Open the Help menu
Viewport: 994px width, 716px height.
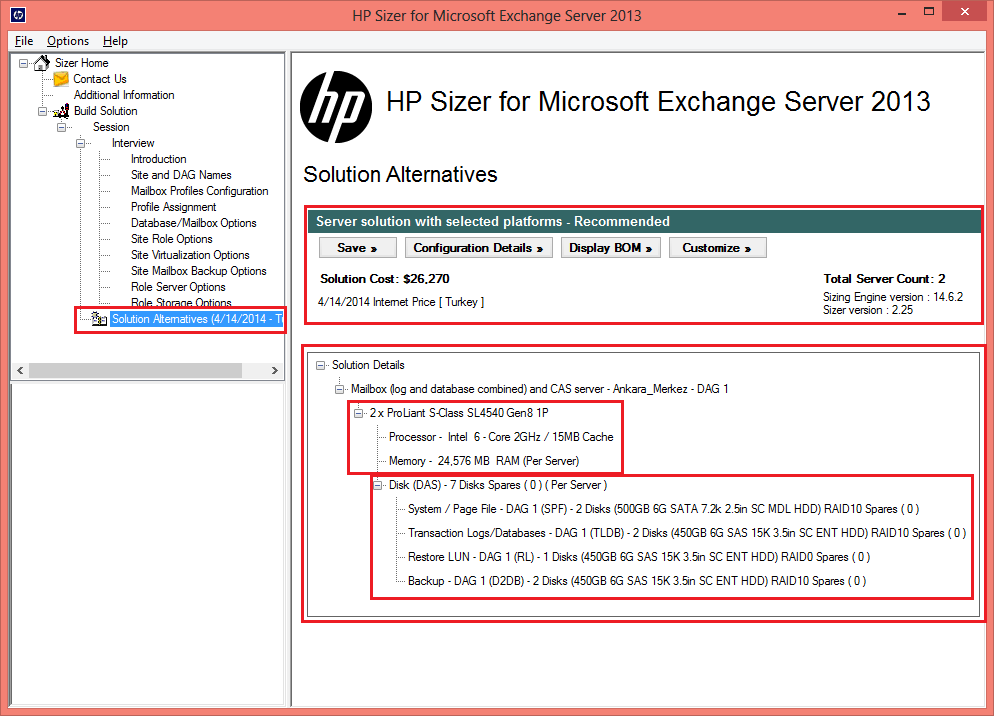(115, 41)
